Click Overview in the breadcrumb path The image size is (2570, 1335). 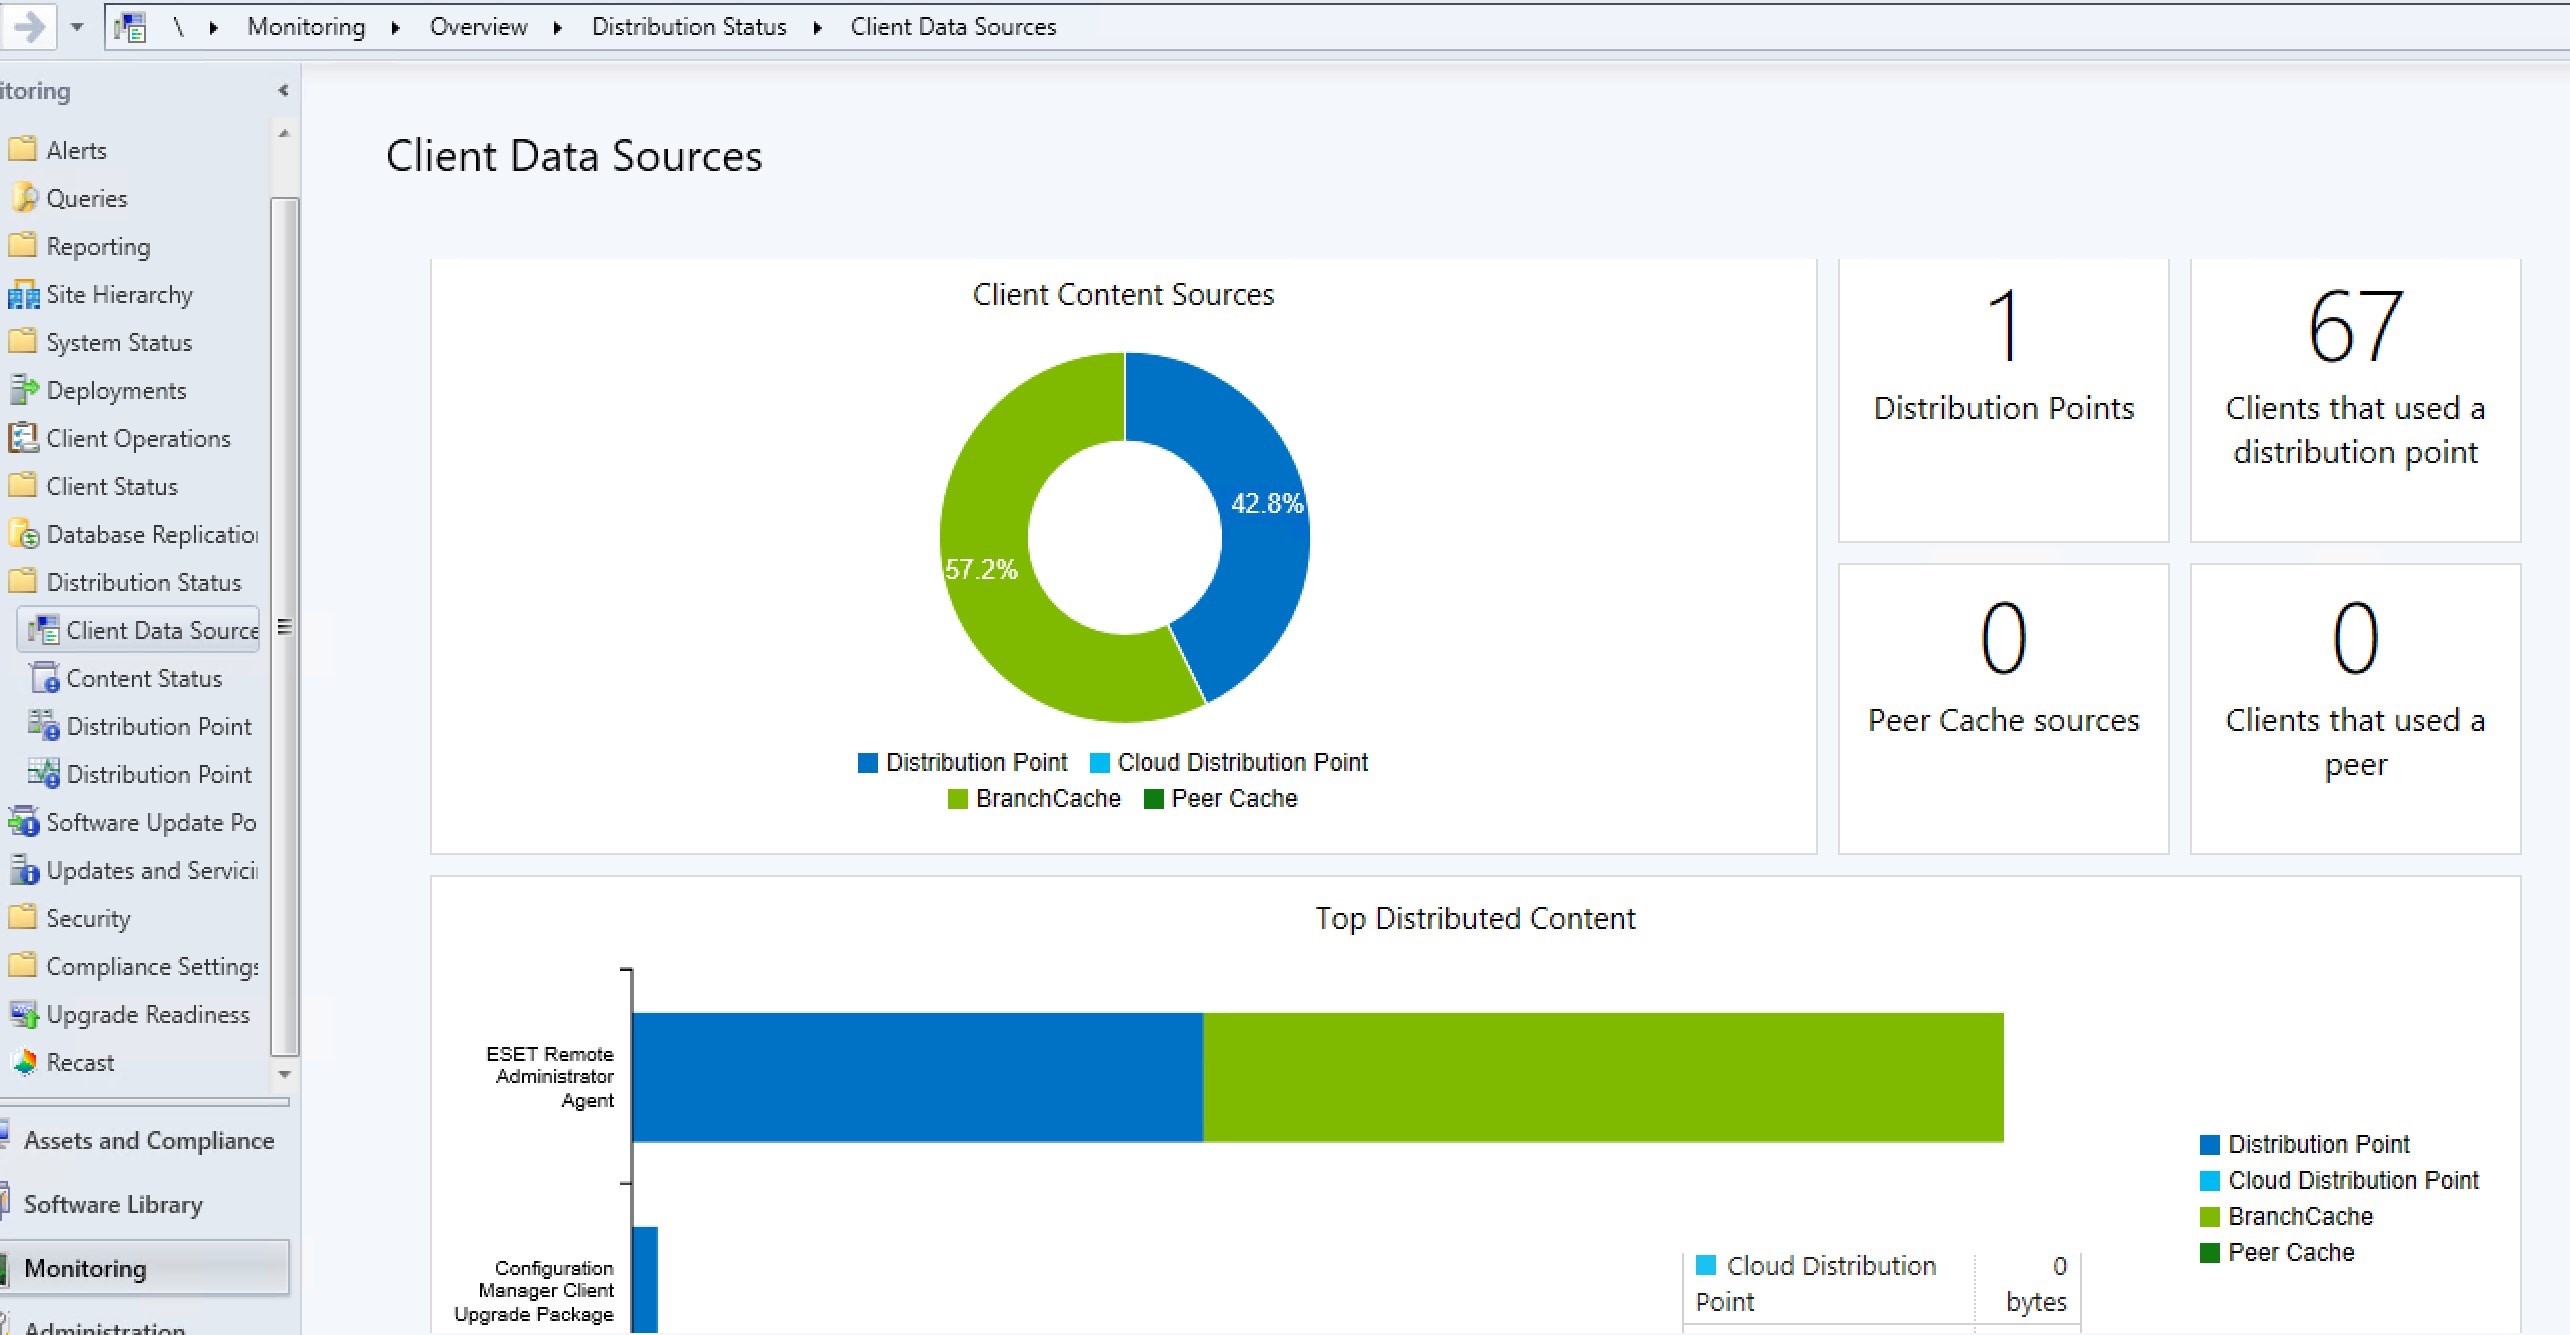(478, 27)
